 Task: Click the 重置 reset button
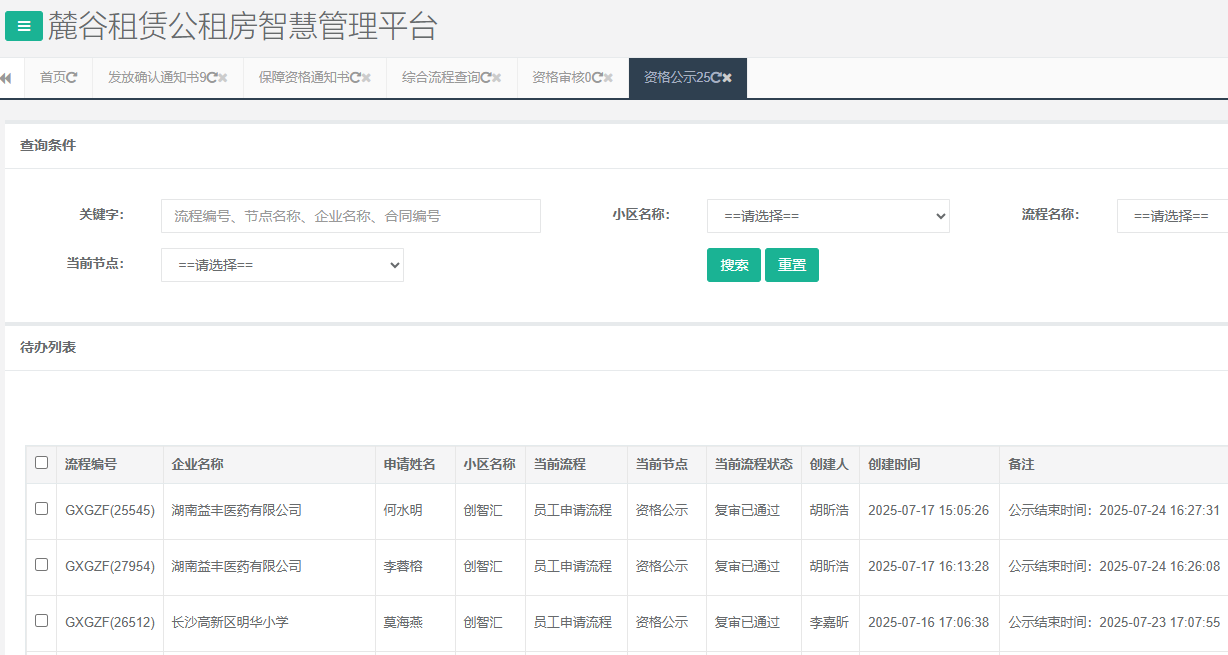click(792, 265)
